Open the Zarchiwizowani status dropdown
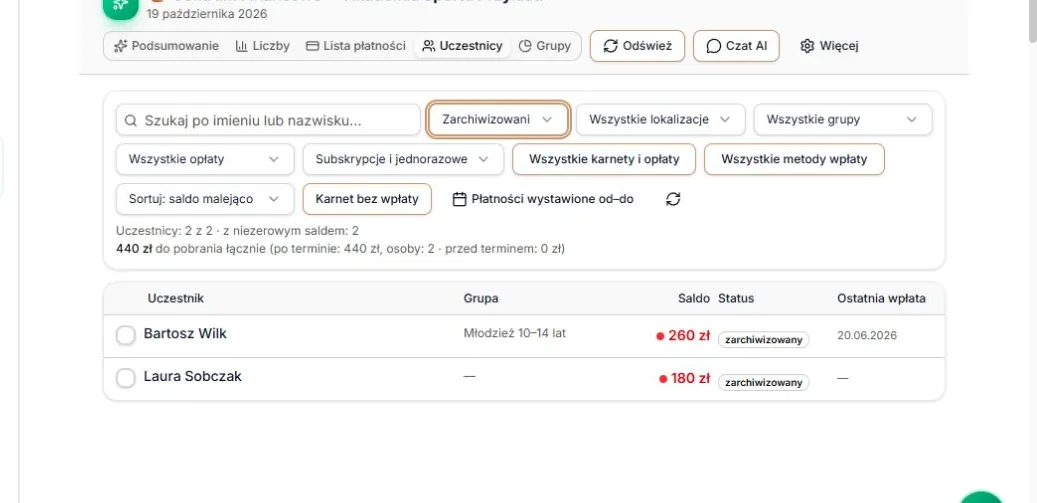Viewport: 1037px width, 503px height. pyautogui.click(x=498, y=120)
